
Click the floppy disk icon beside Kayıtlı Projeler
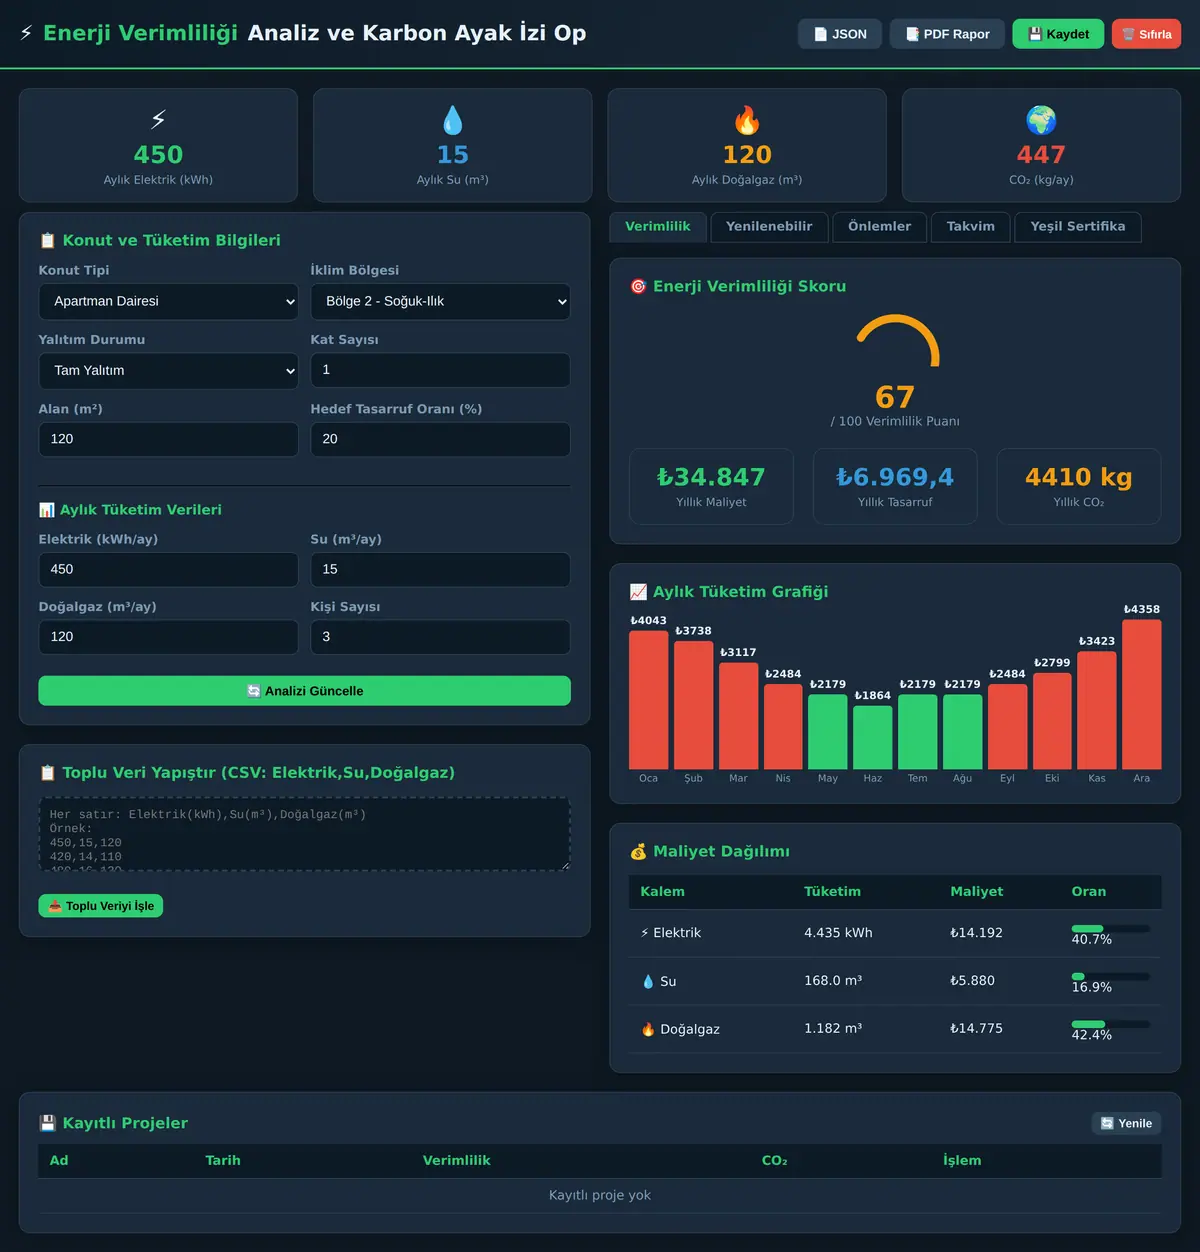(x=47, y=1123)
